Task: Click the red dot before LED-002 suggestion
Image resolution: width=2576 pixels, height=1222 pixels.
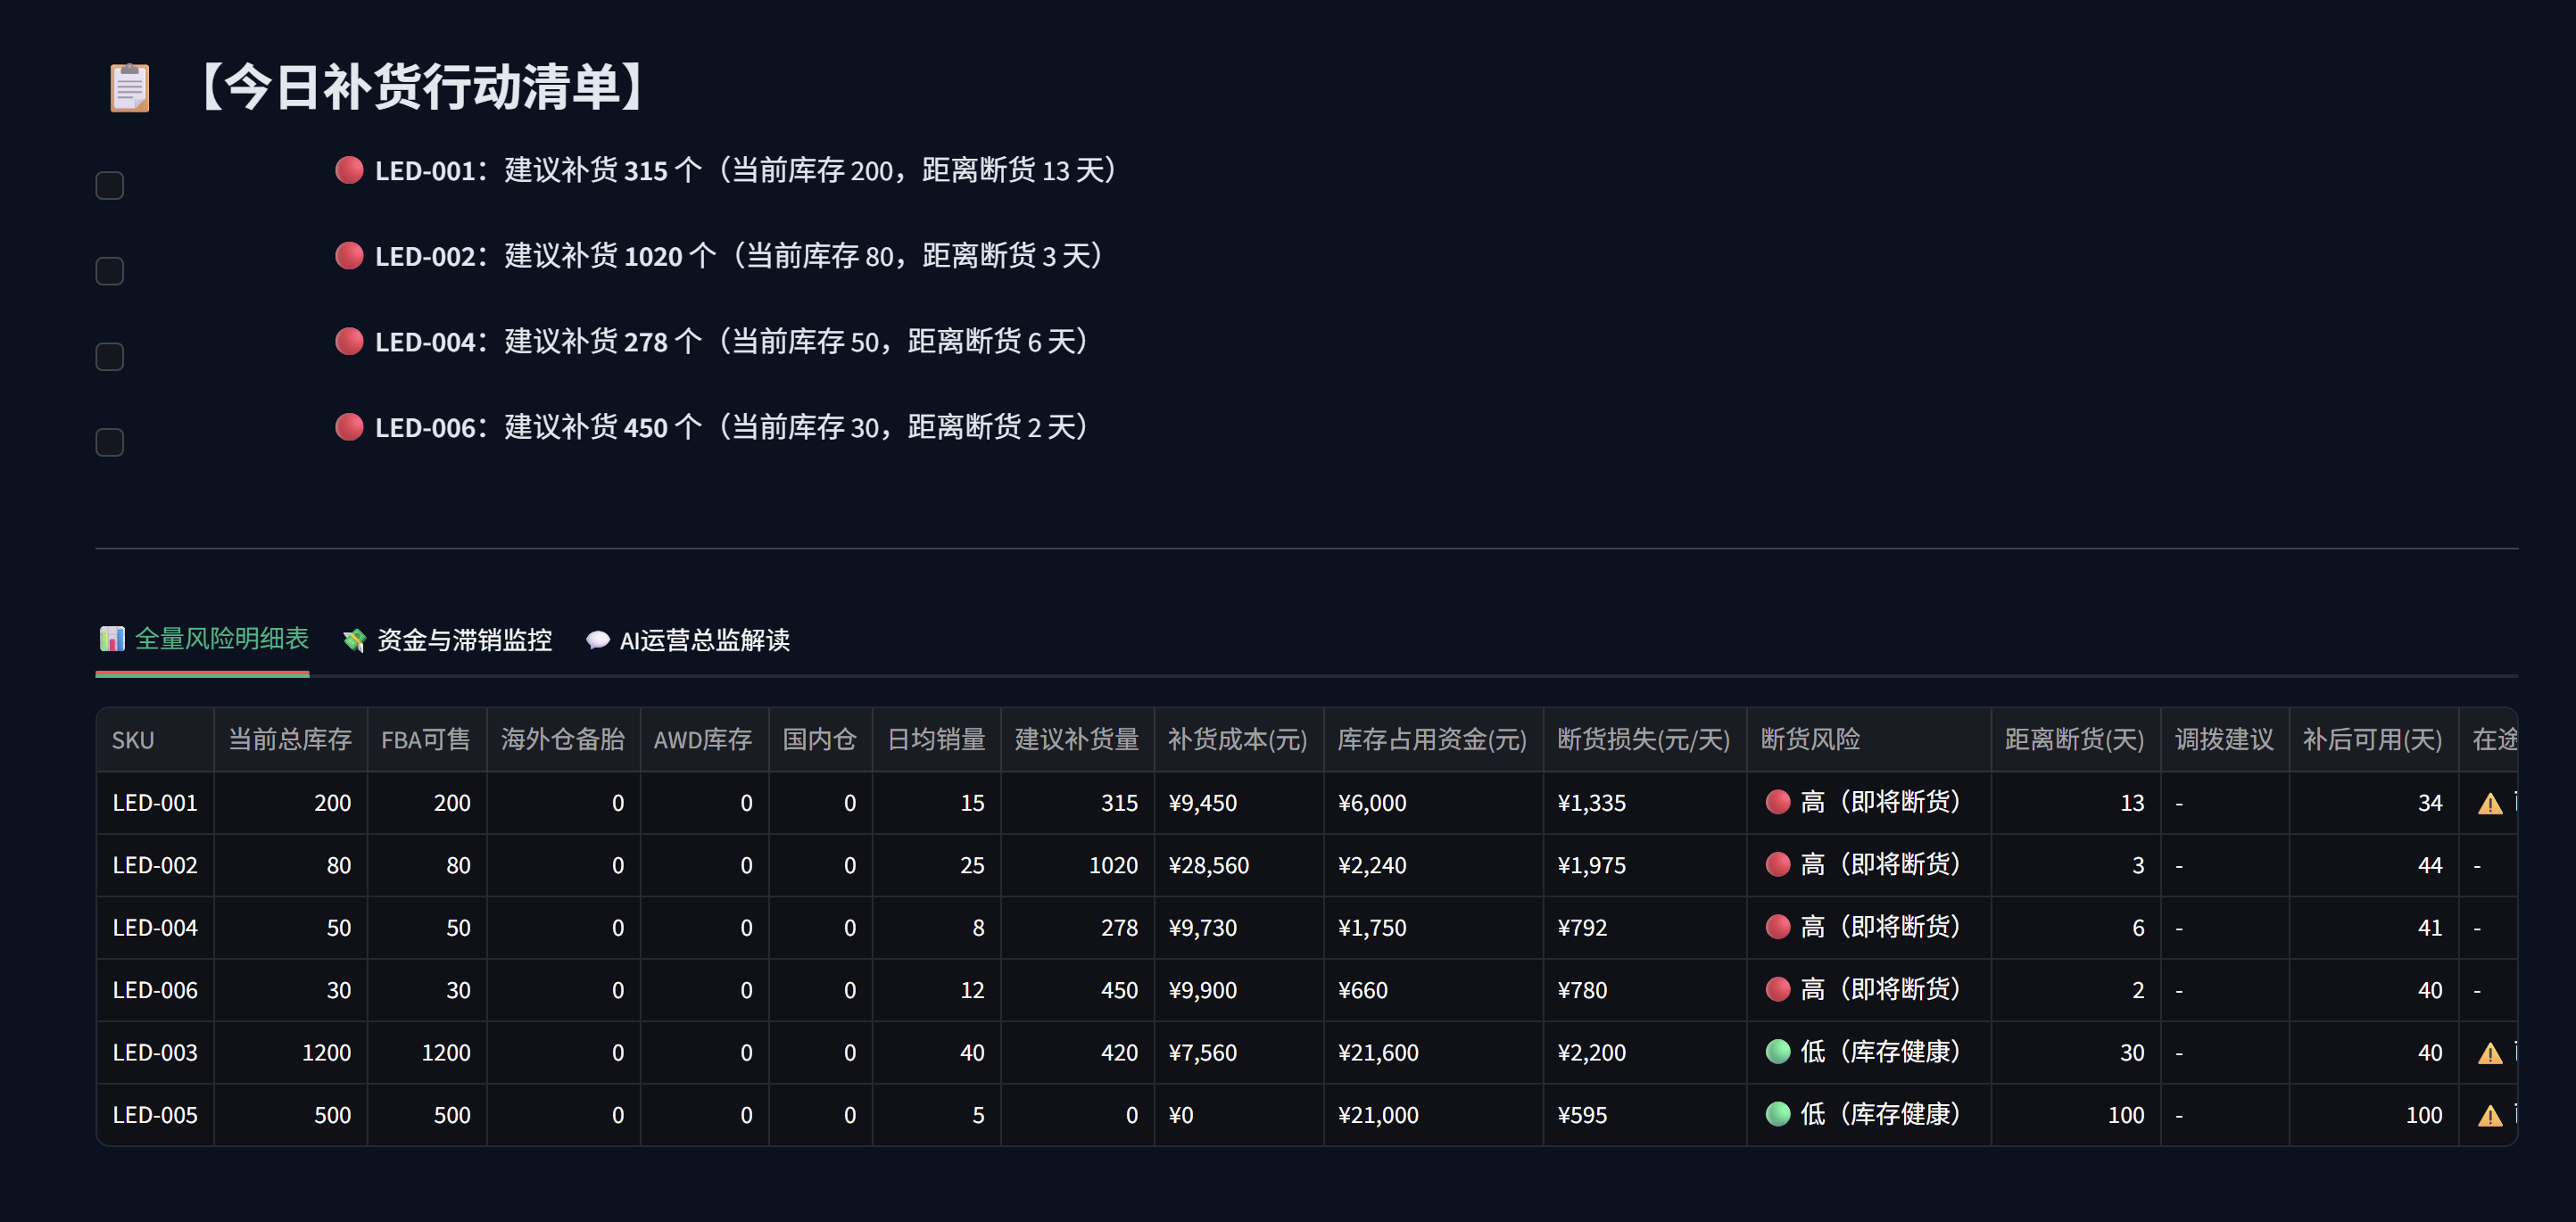Action: pyautogui.click(x=349, y=256)
